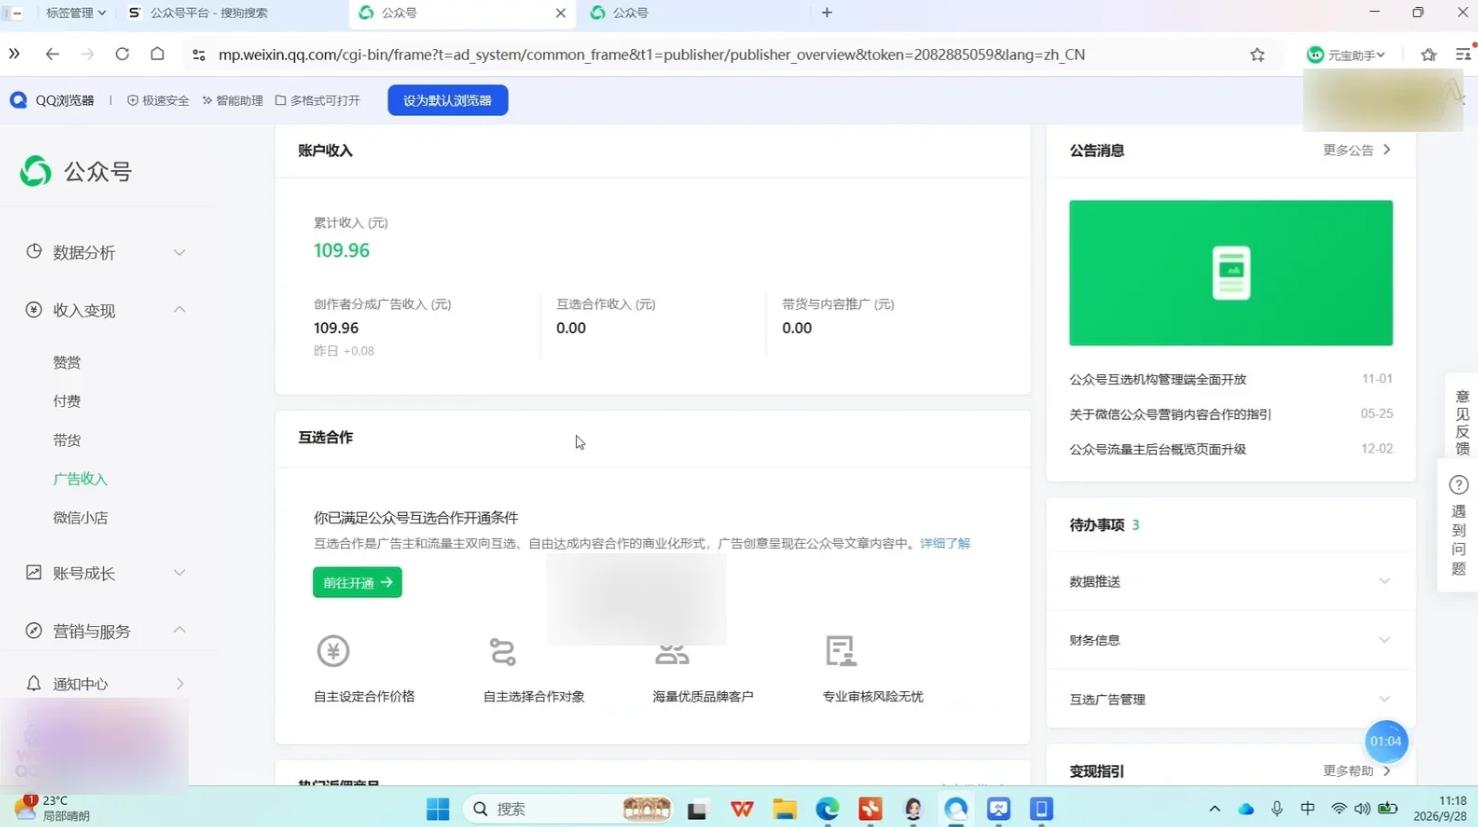Viewport: 1478px width, 827px height.
Task: Click the 累计收入 value 109.96
Action: click(341, 250)
